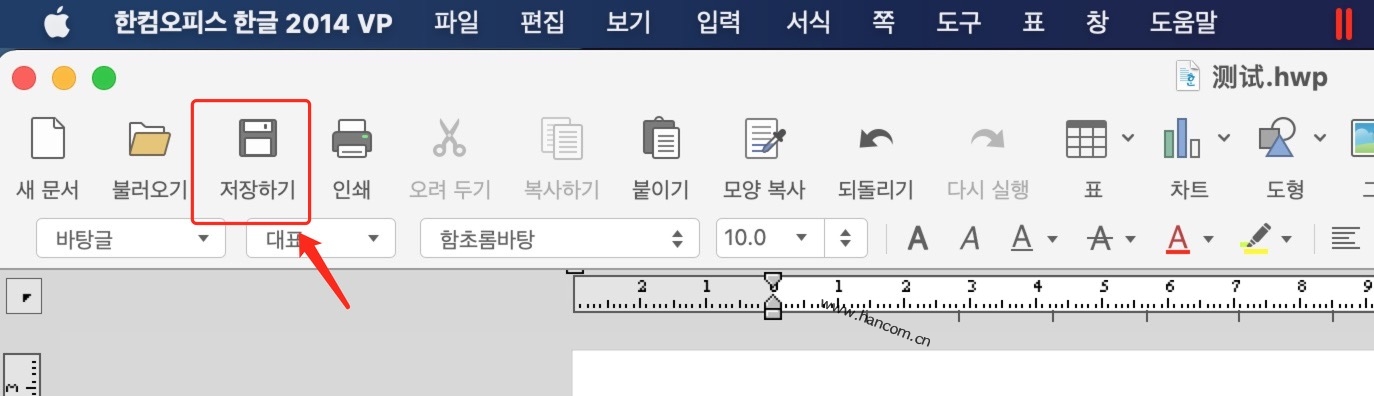This screenshot has width=1374, height=396.
Task: Open the 파일 menu
Action: pos(456,21)
